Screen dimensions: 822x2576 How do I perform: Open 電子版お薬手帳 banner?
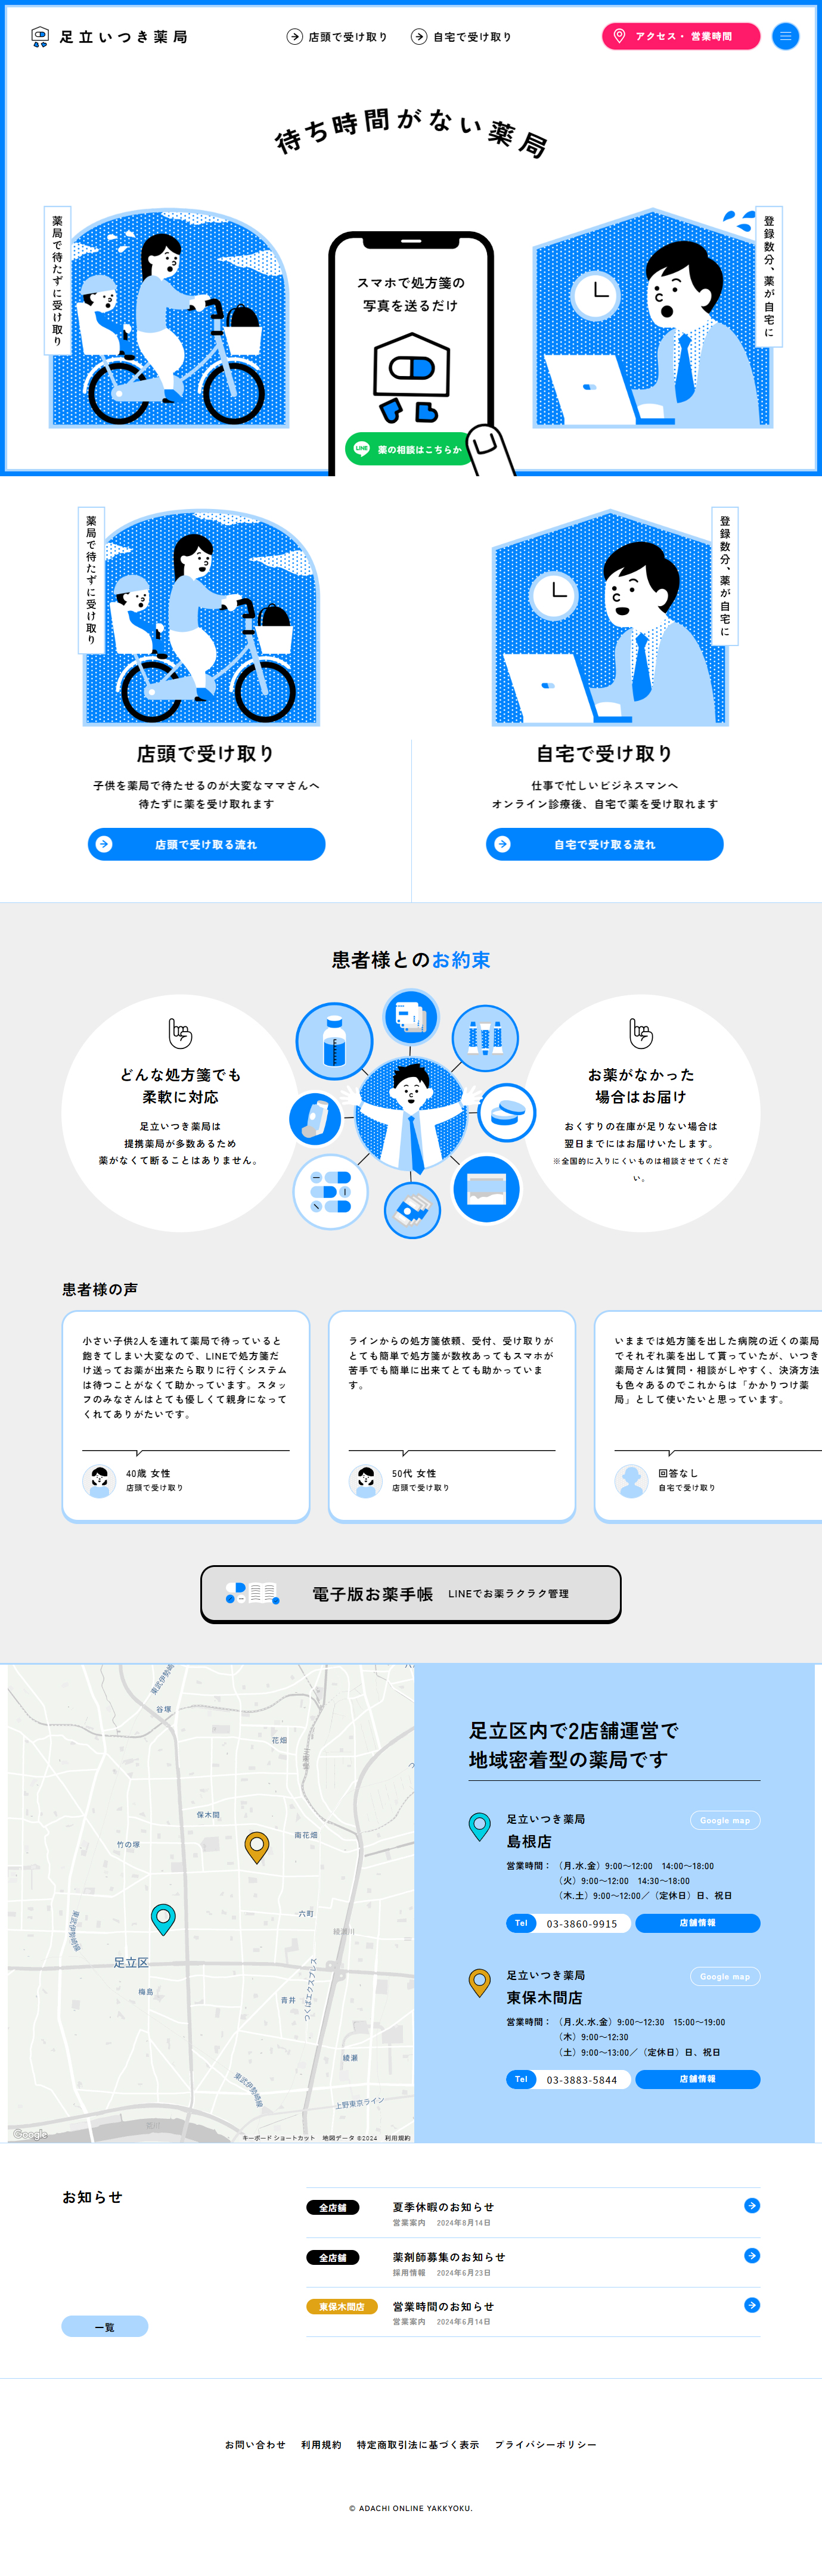pos(411,1594)
